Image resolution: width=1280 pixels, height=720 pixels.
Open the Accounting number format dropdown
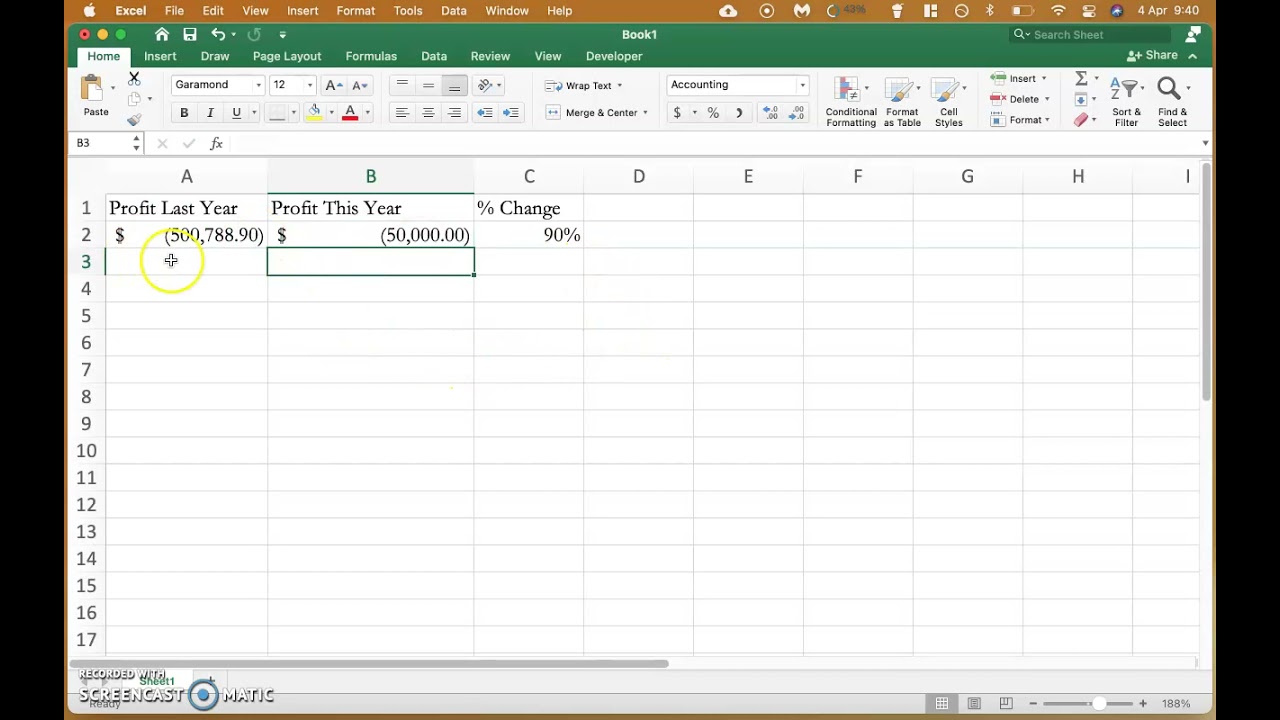click(802, 85)
